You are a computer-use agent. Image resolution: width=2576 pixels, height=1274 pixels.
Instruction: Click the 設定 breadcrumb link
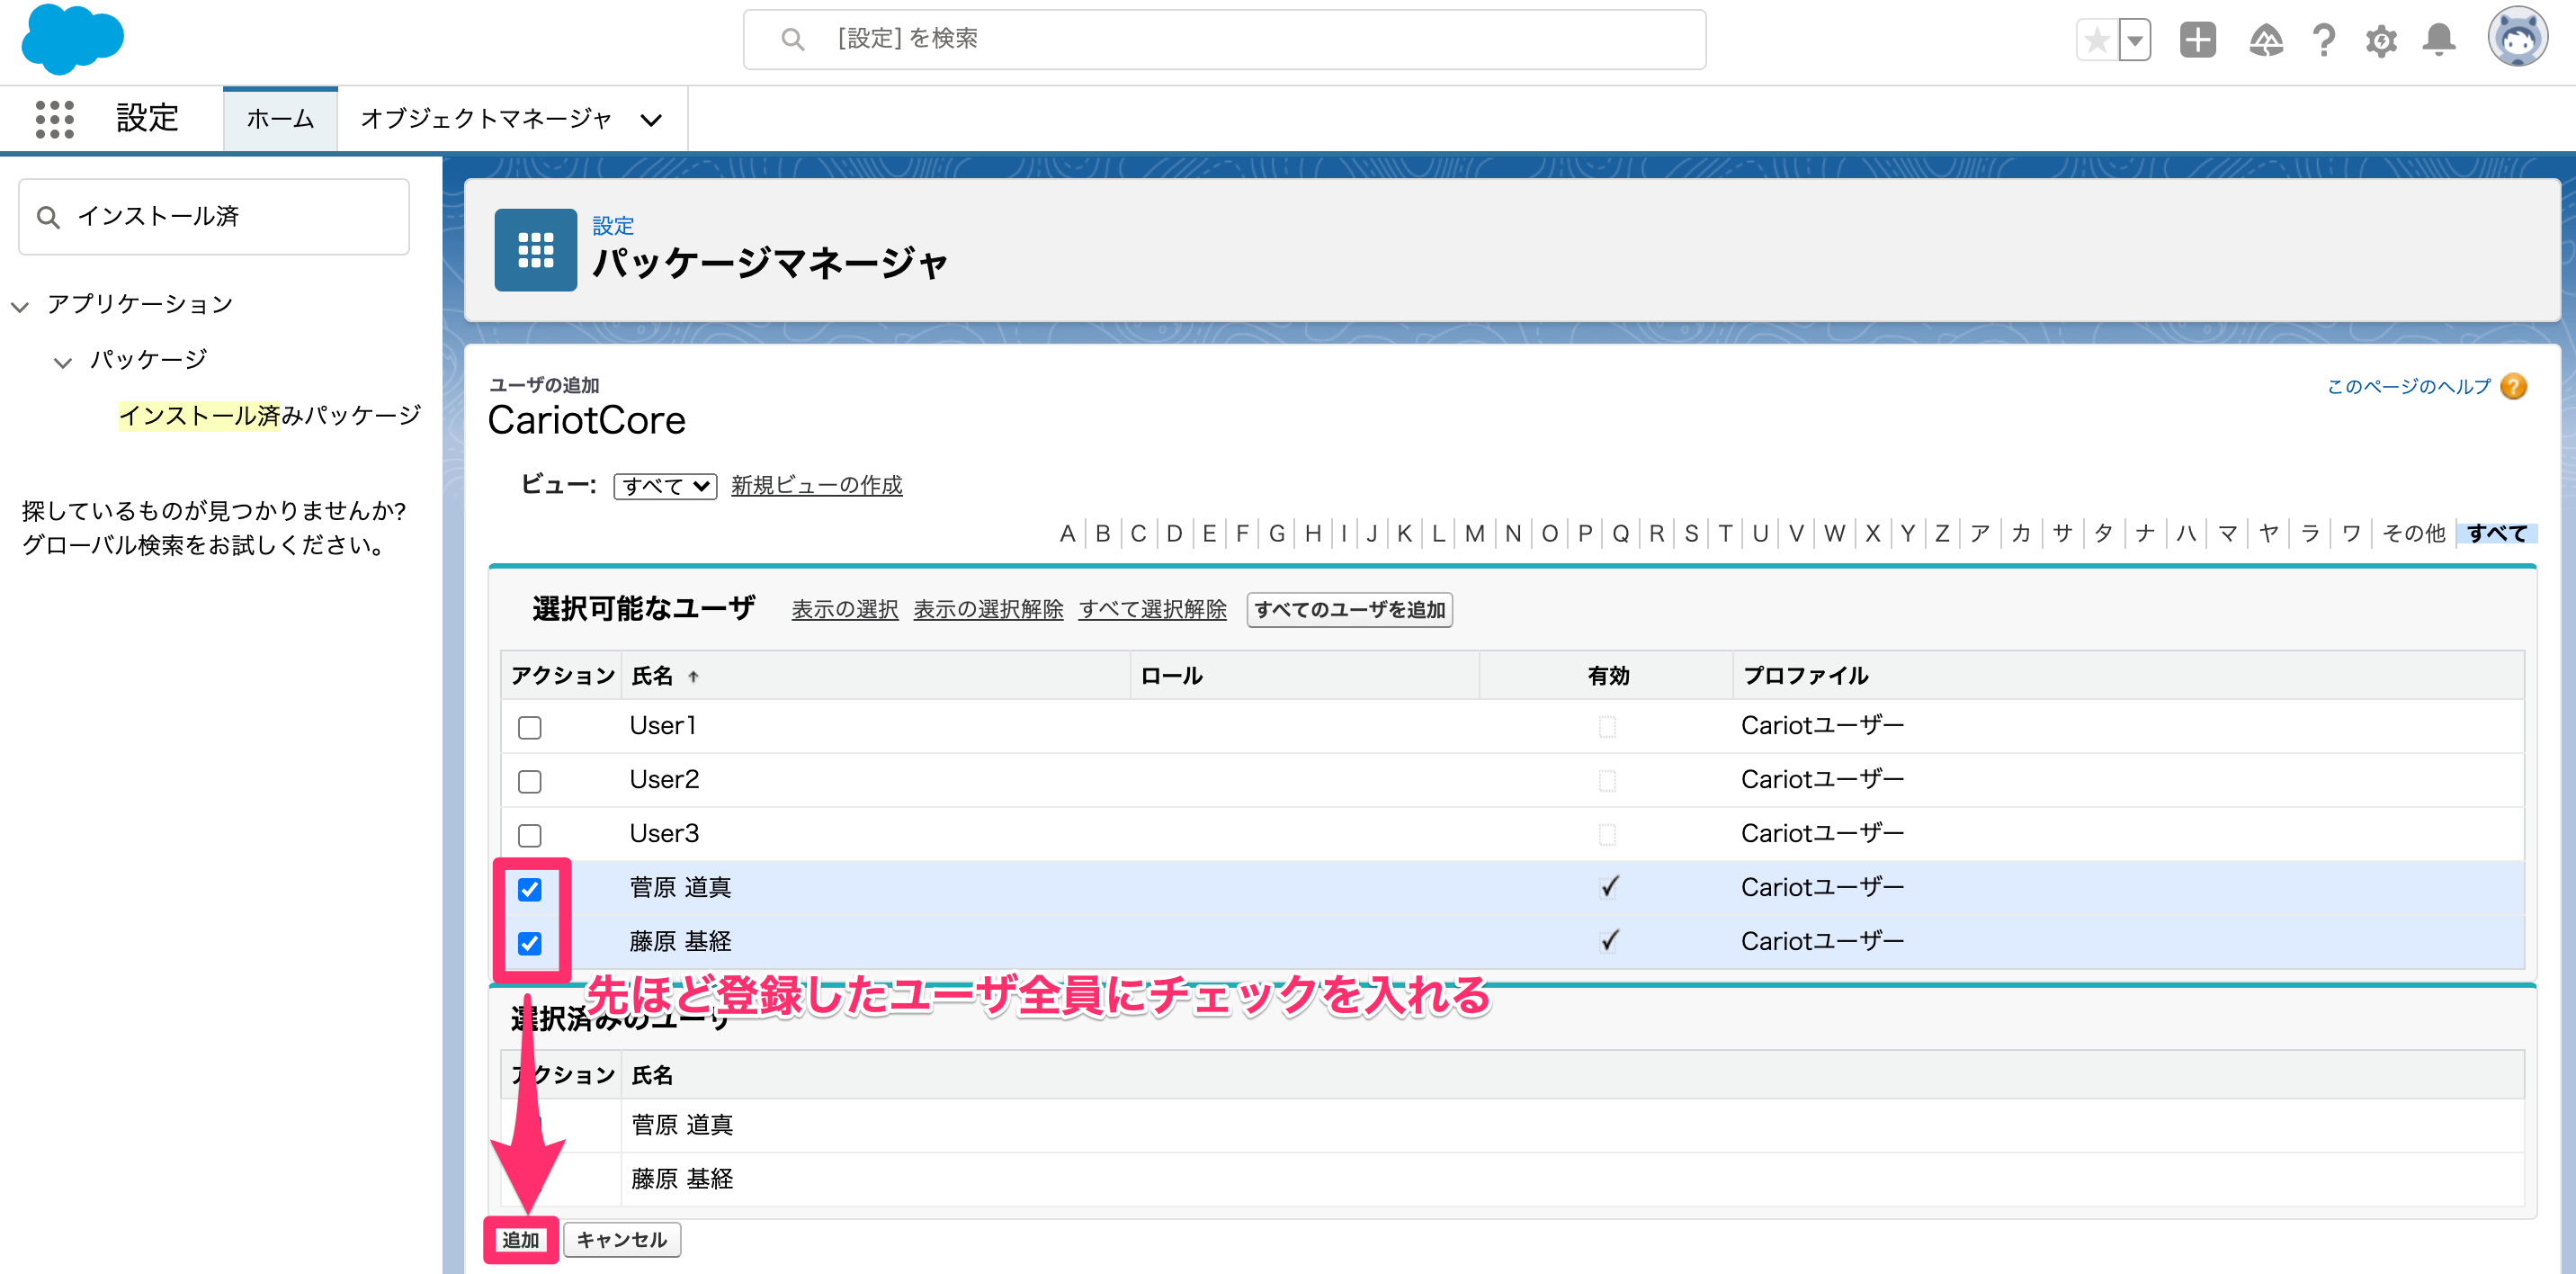pyautogui.click(x=613, y=226)
